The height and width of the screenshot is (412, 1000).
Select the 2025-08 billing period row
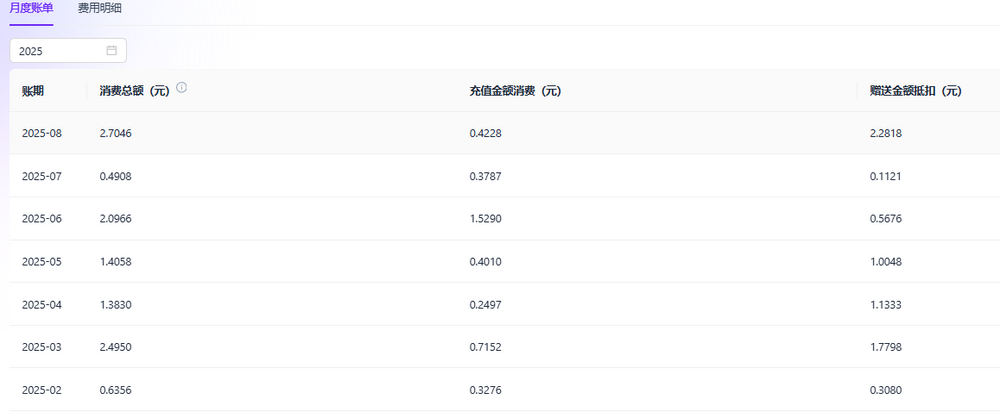[42, 133]
